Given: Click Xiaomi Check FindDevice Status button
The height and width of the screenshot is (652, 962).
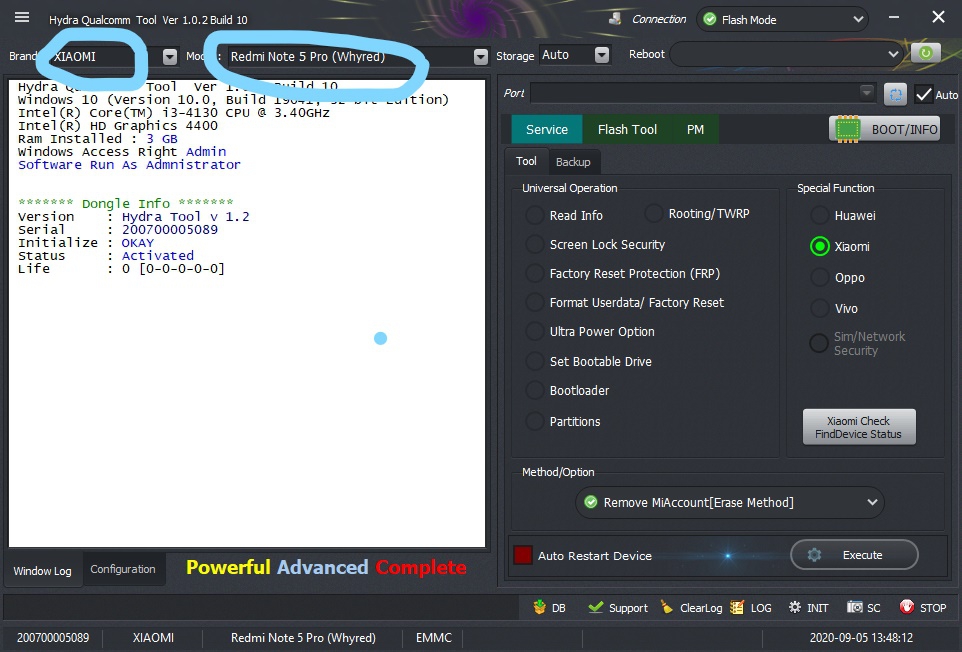Looking at the screenshot, I should [x=859, y=427].
